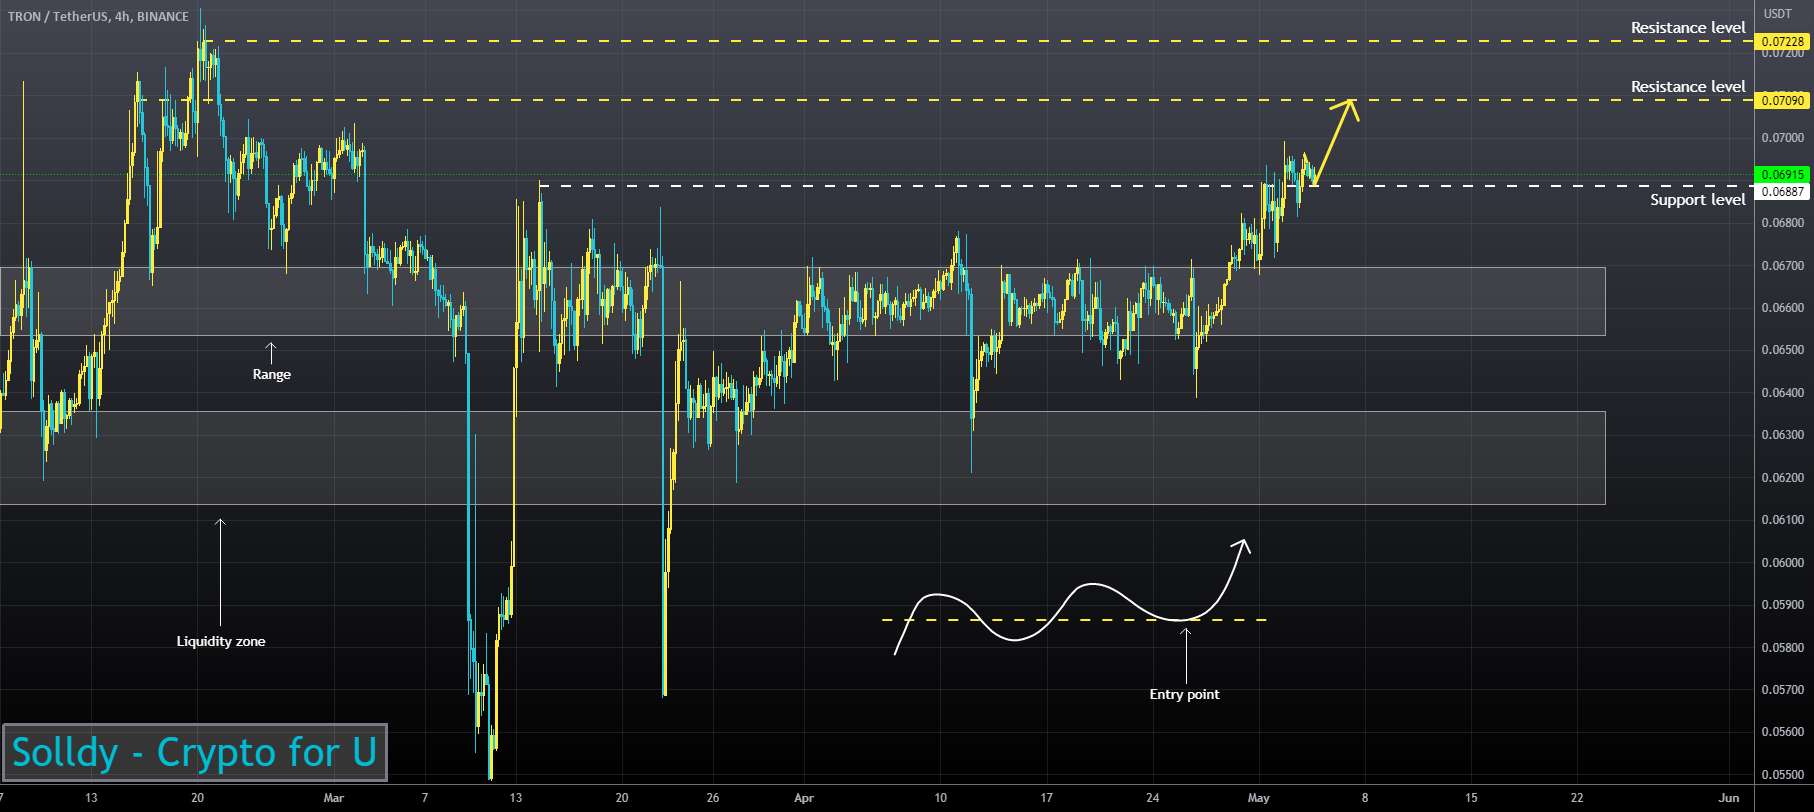Select the 0.07090 yellow price tag

[1782, 100]
